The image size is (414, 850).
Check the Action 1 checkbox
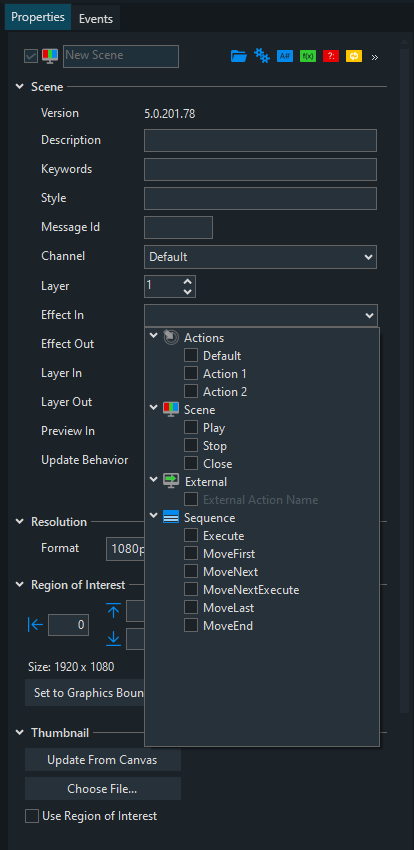[x=191, y=374]
